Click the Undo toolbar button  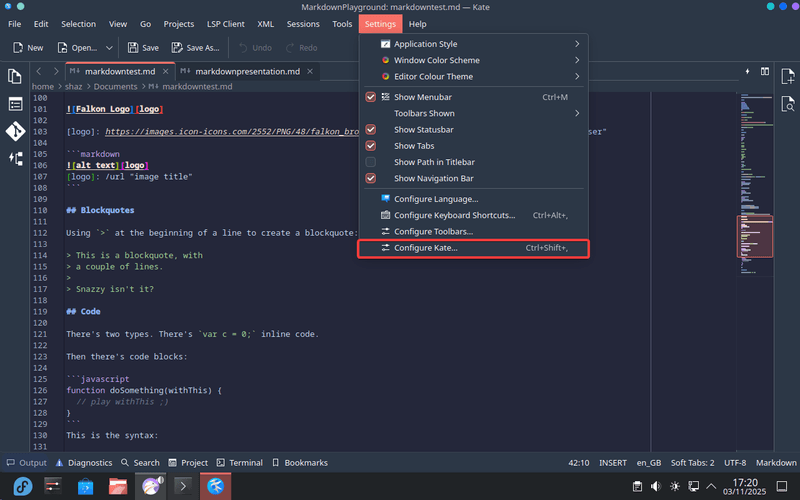(x=255, y=47)
